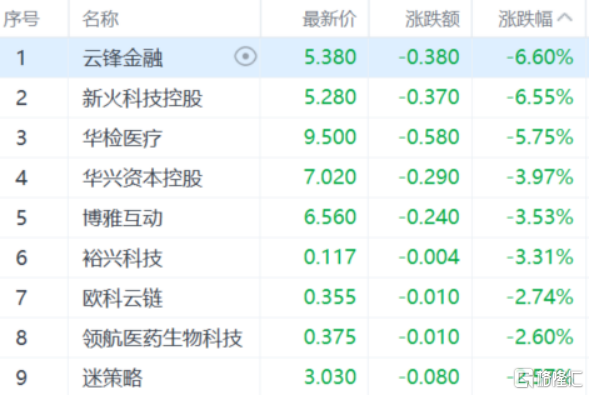Open stock 欧科云链
The image size is (589, 395).
coord(122,298)
